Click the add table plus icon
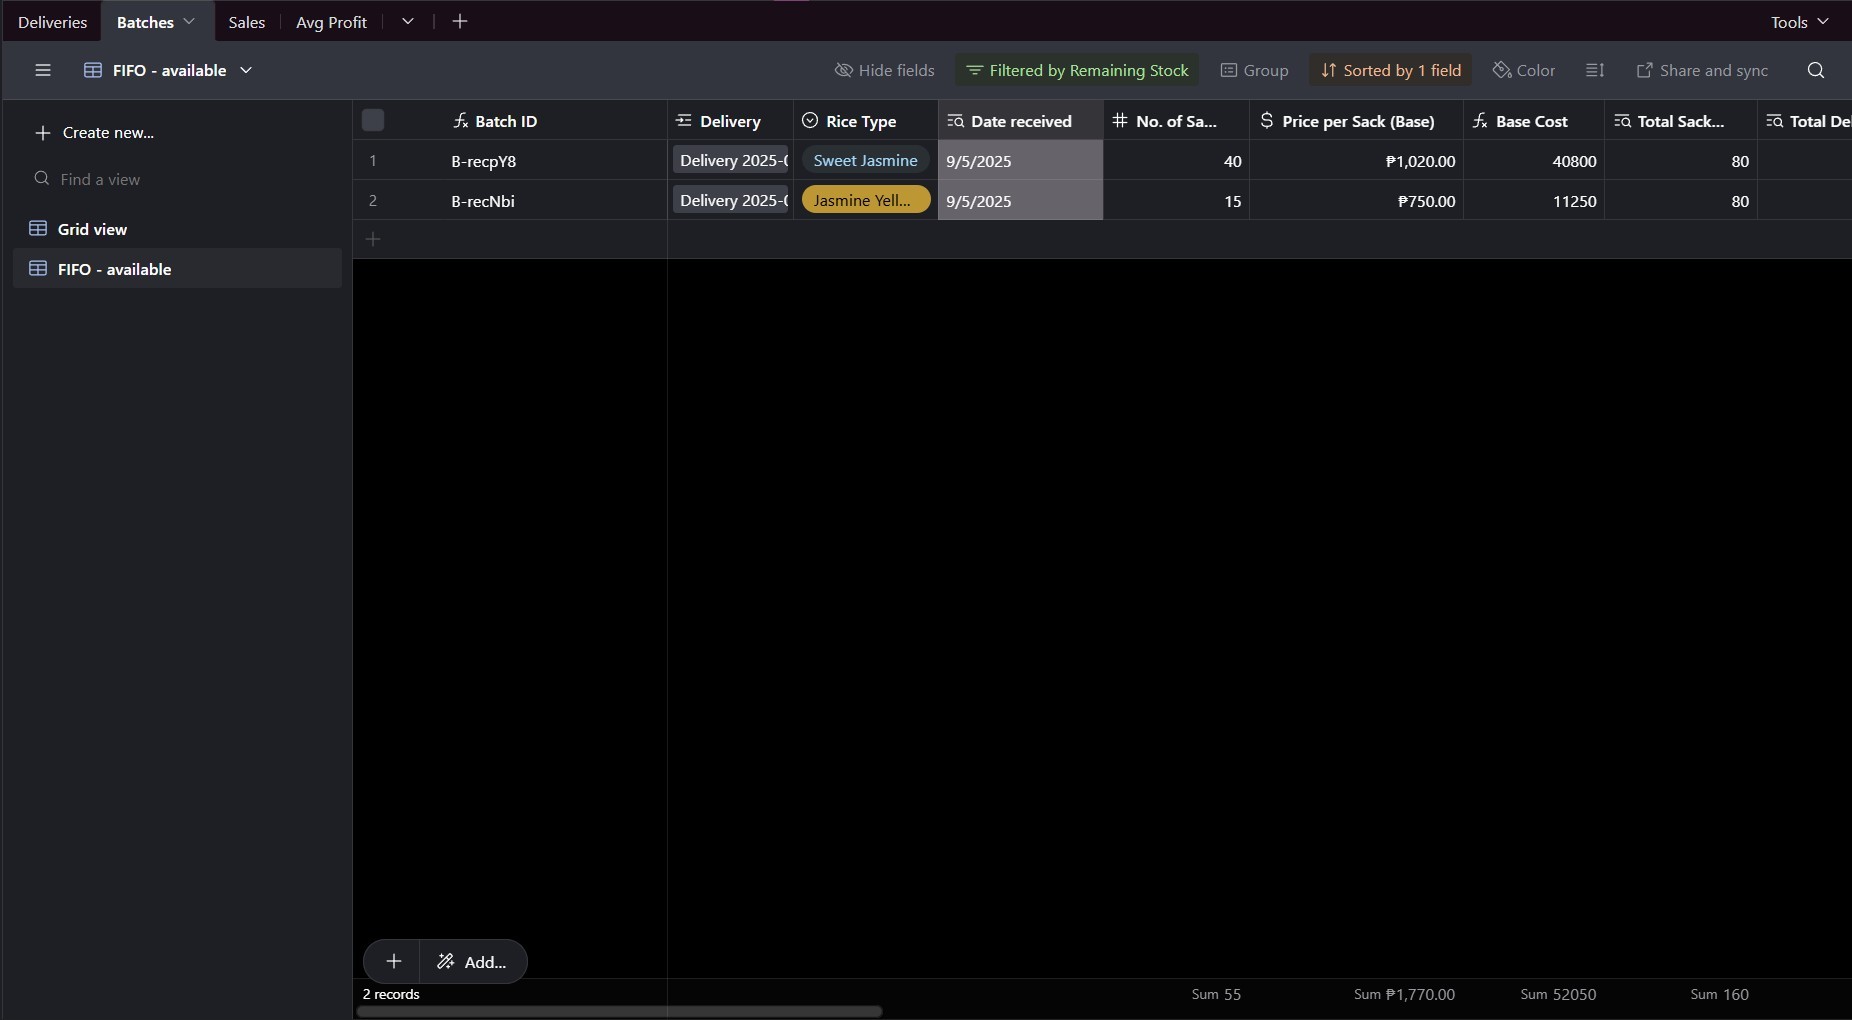The height and width of the screenshot is (1020, 1852). tap(460, 21)
